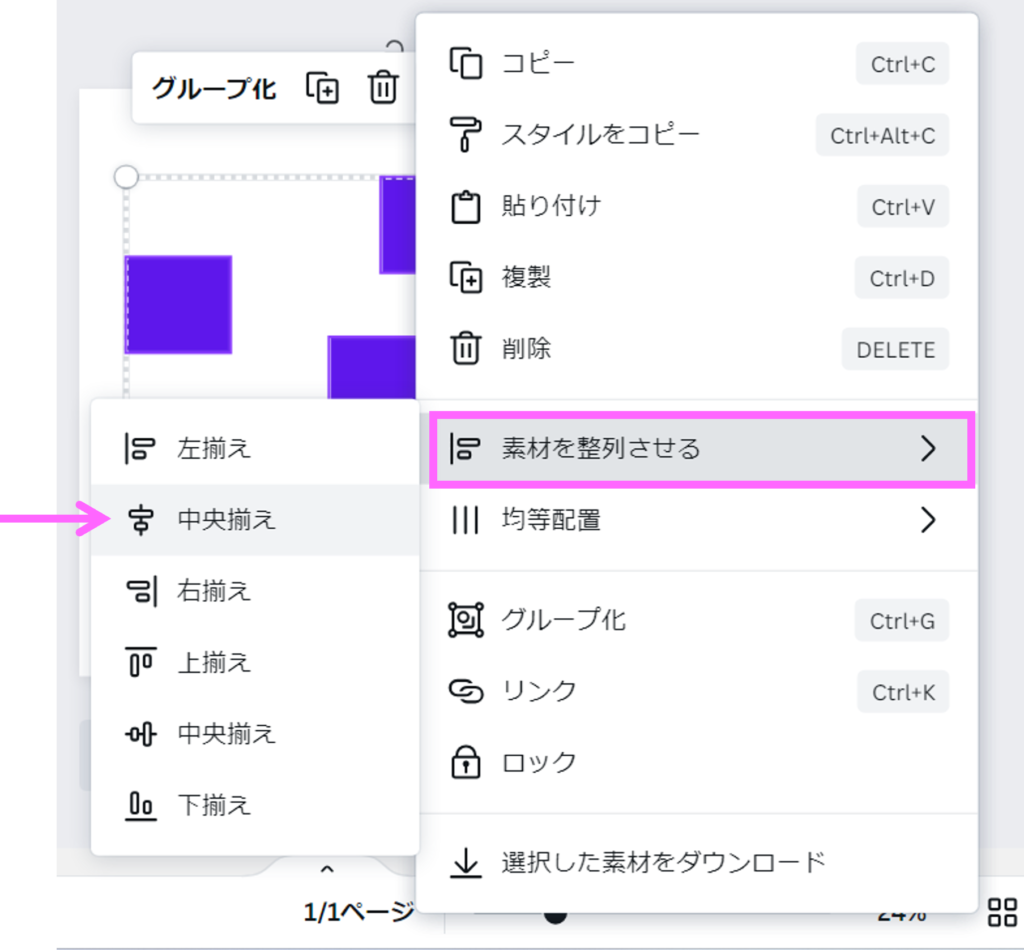Click the duplicate icon in the floating toolbar
This screenshot has height=950, width=1024.
tap(322, 88)
